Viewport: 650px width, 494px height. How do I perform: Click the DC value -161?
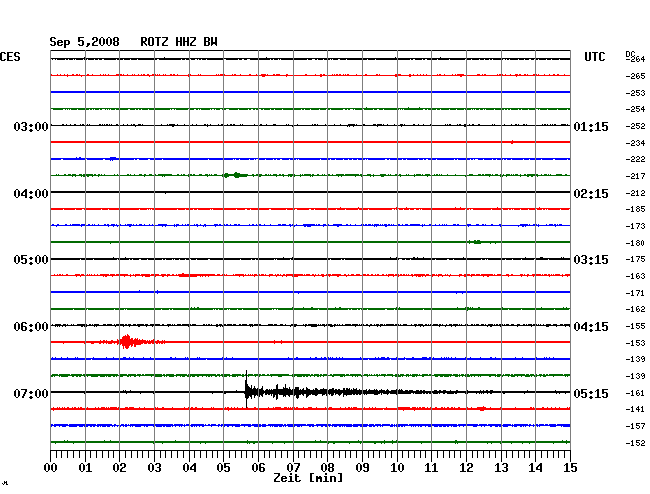[635, 393]
